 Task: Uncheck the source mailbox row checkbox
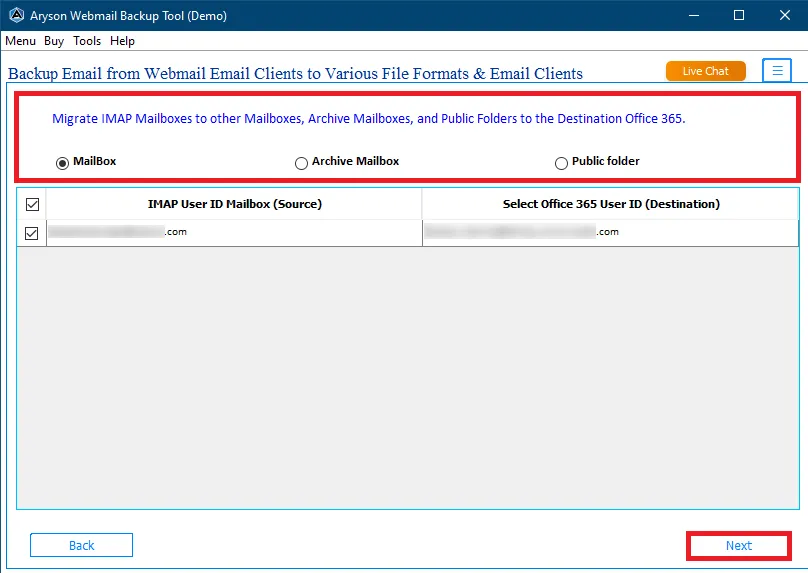(31, 233)
